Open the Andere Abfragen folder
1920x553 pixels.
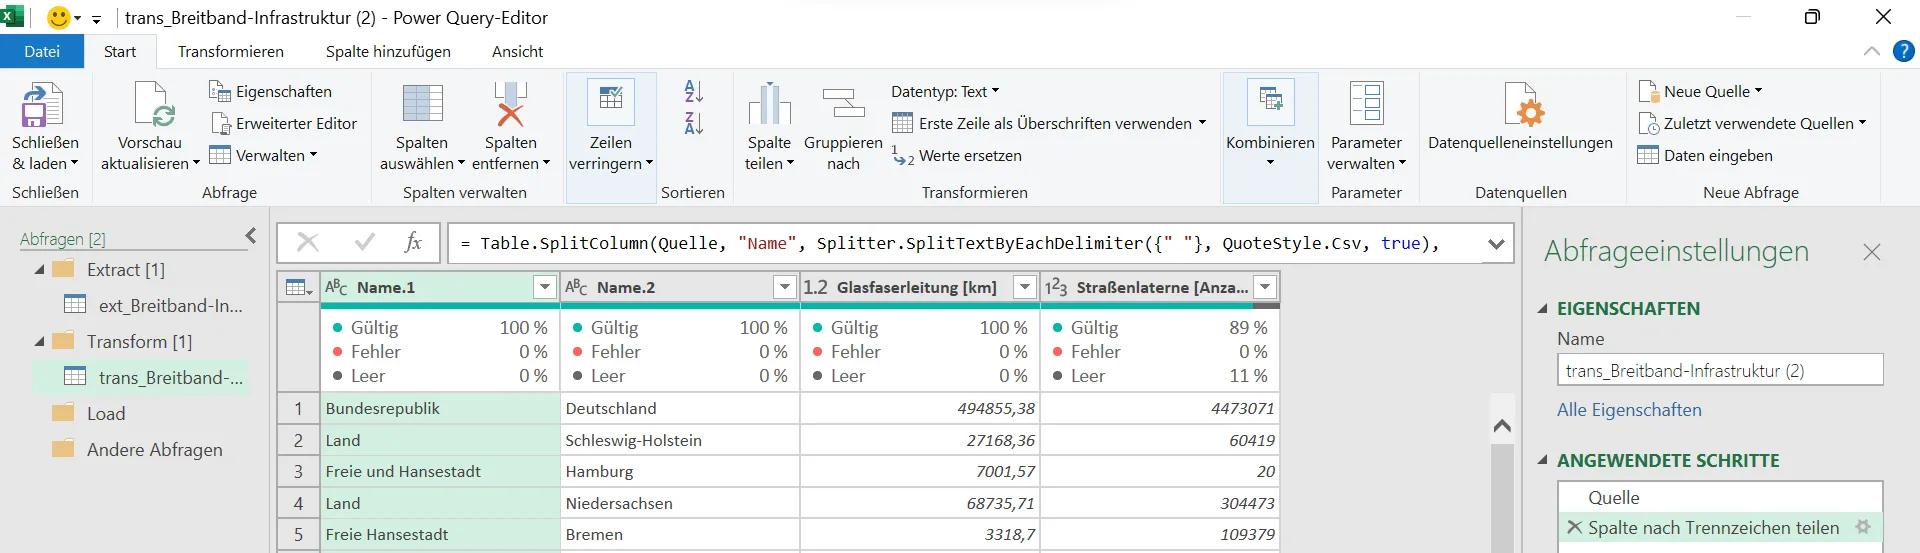[137, 449]
